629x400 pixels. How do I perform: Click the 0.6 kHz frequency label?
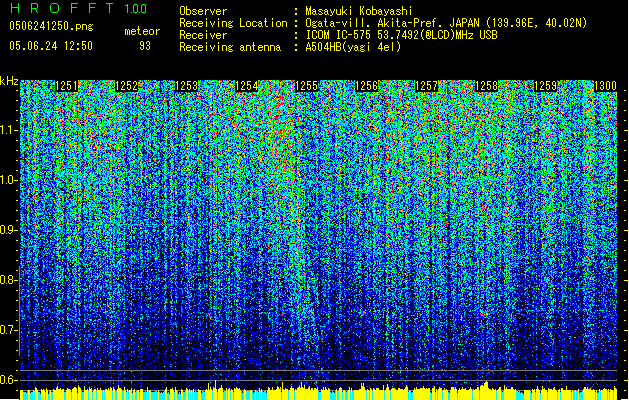(x=9, y=380)
